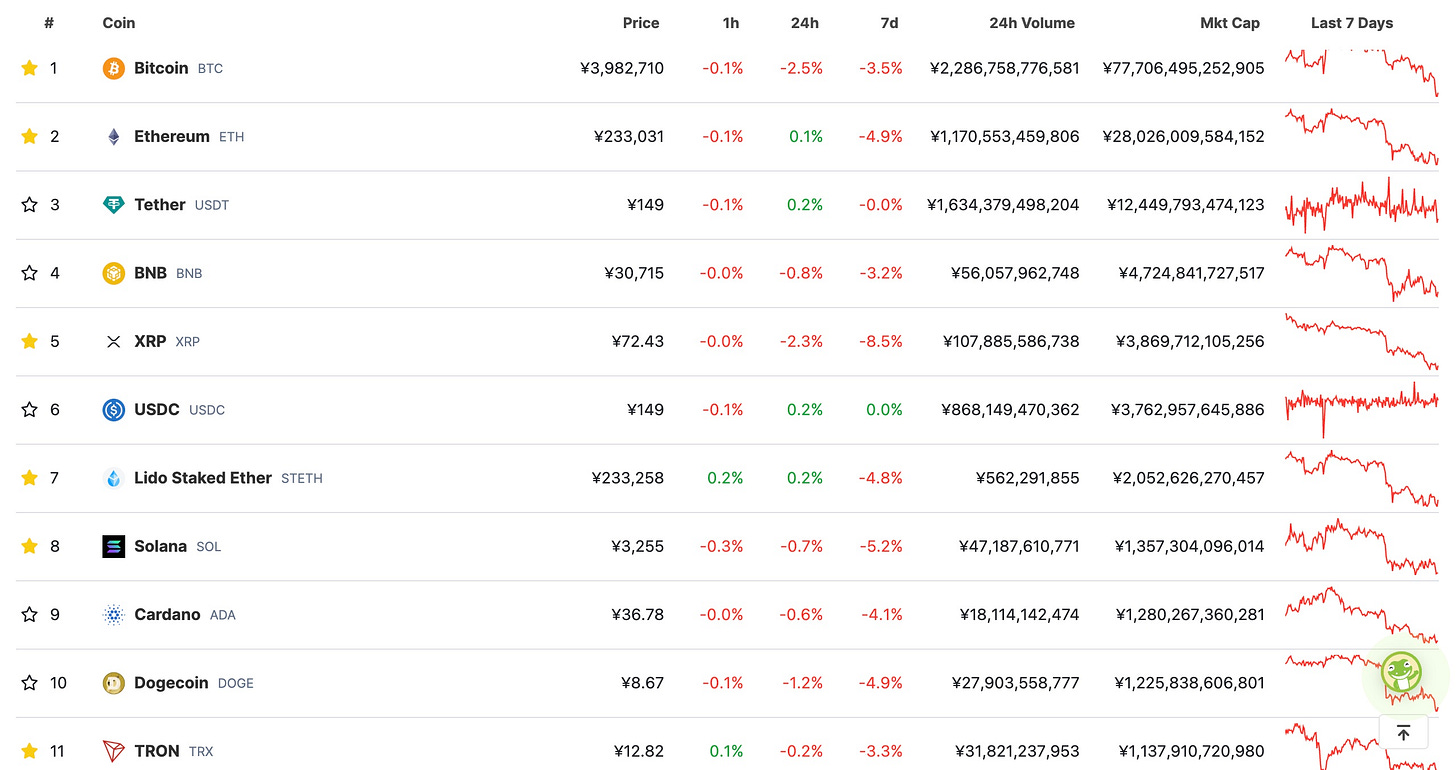Sort by the 7d change header
Image resolution: width=1456 pixels, height=770 pixels.
889,23
